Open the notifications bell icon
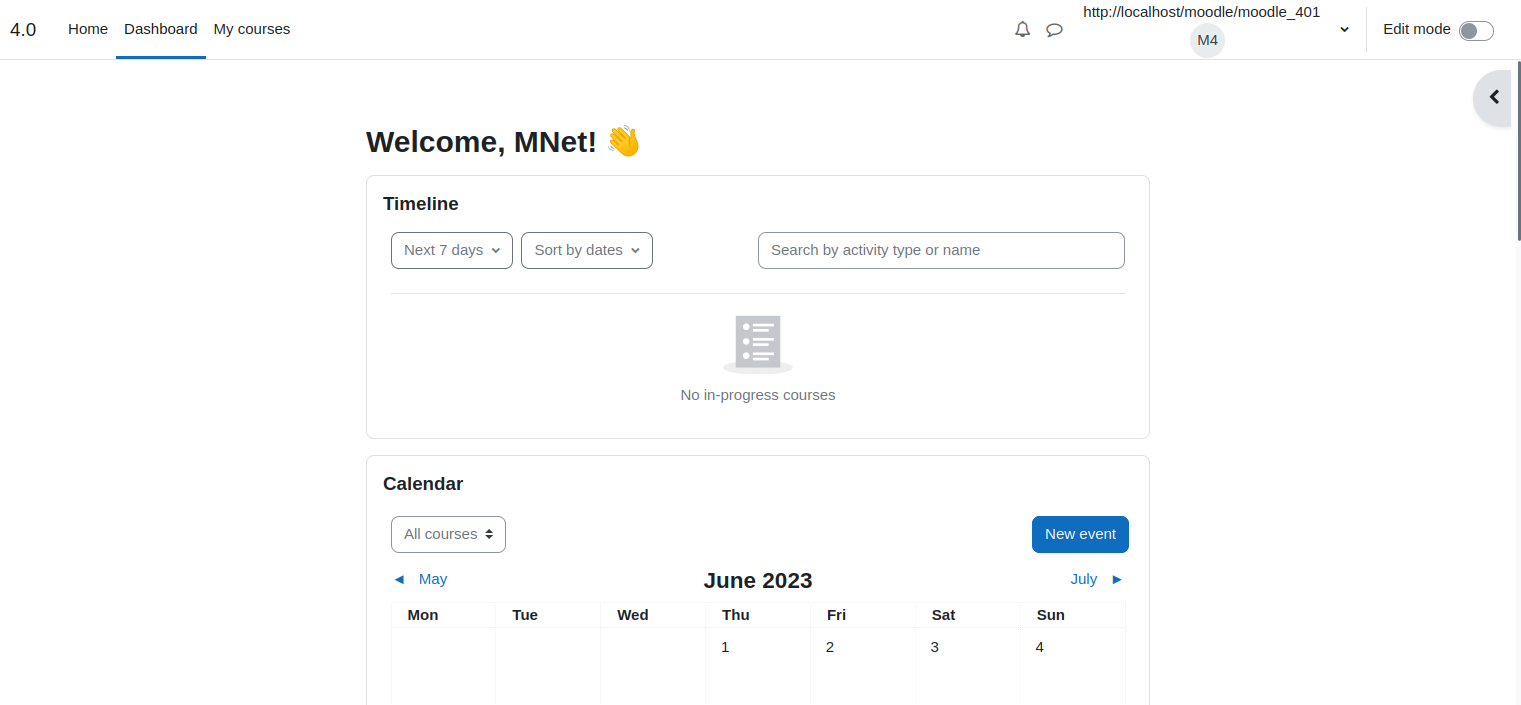This screenshot has width=1521, height=705. (x=1022, y=30)
